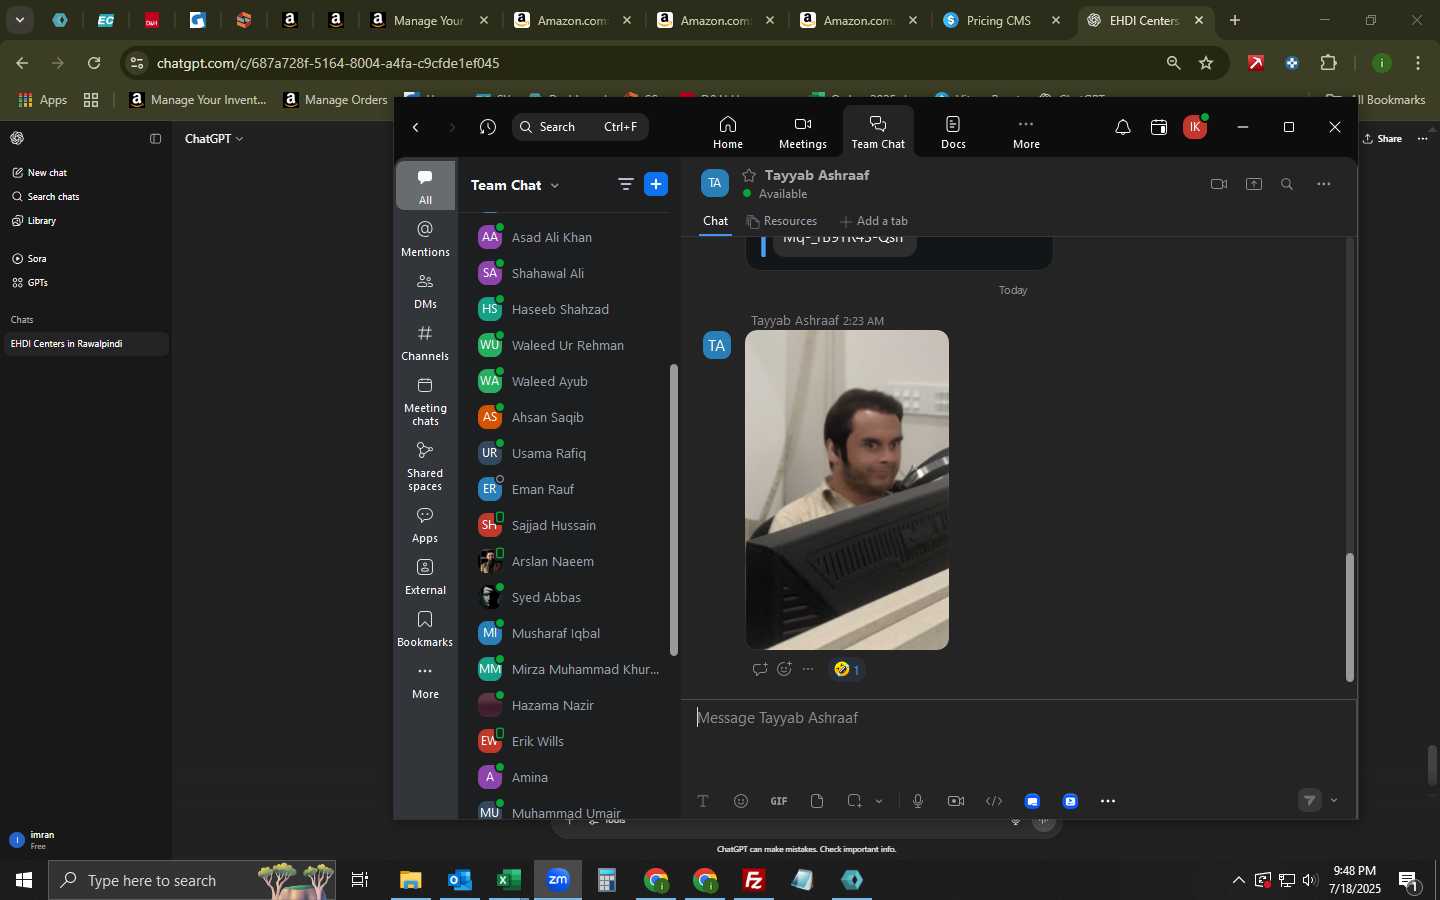Screen dimensions: 1440x900
Task: Navigate back in Zoom
Action: pos(416,127)
